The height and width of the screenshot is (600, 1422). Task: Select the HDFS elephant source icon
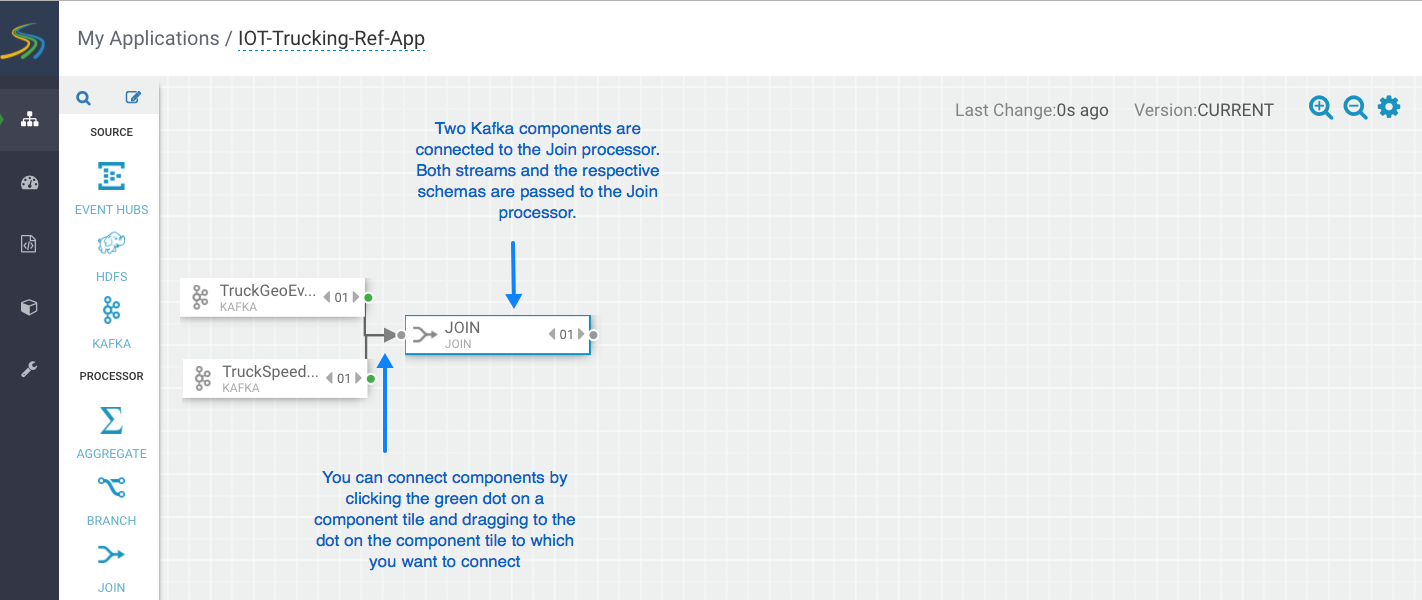(111, 244)
